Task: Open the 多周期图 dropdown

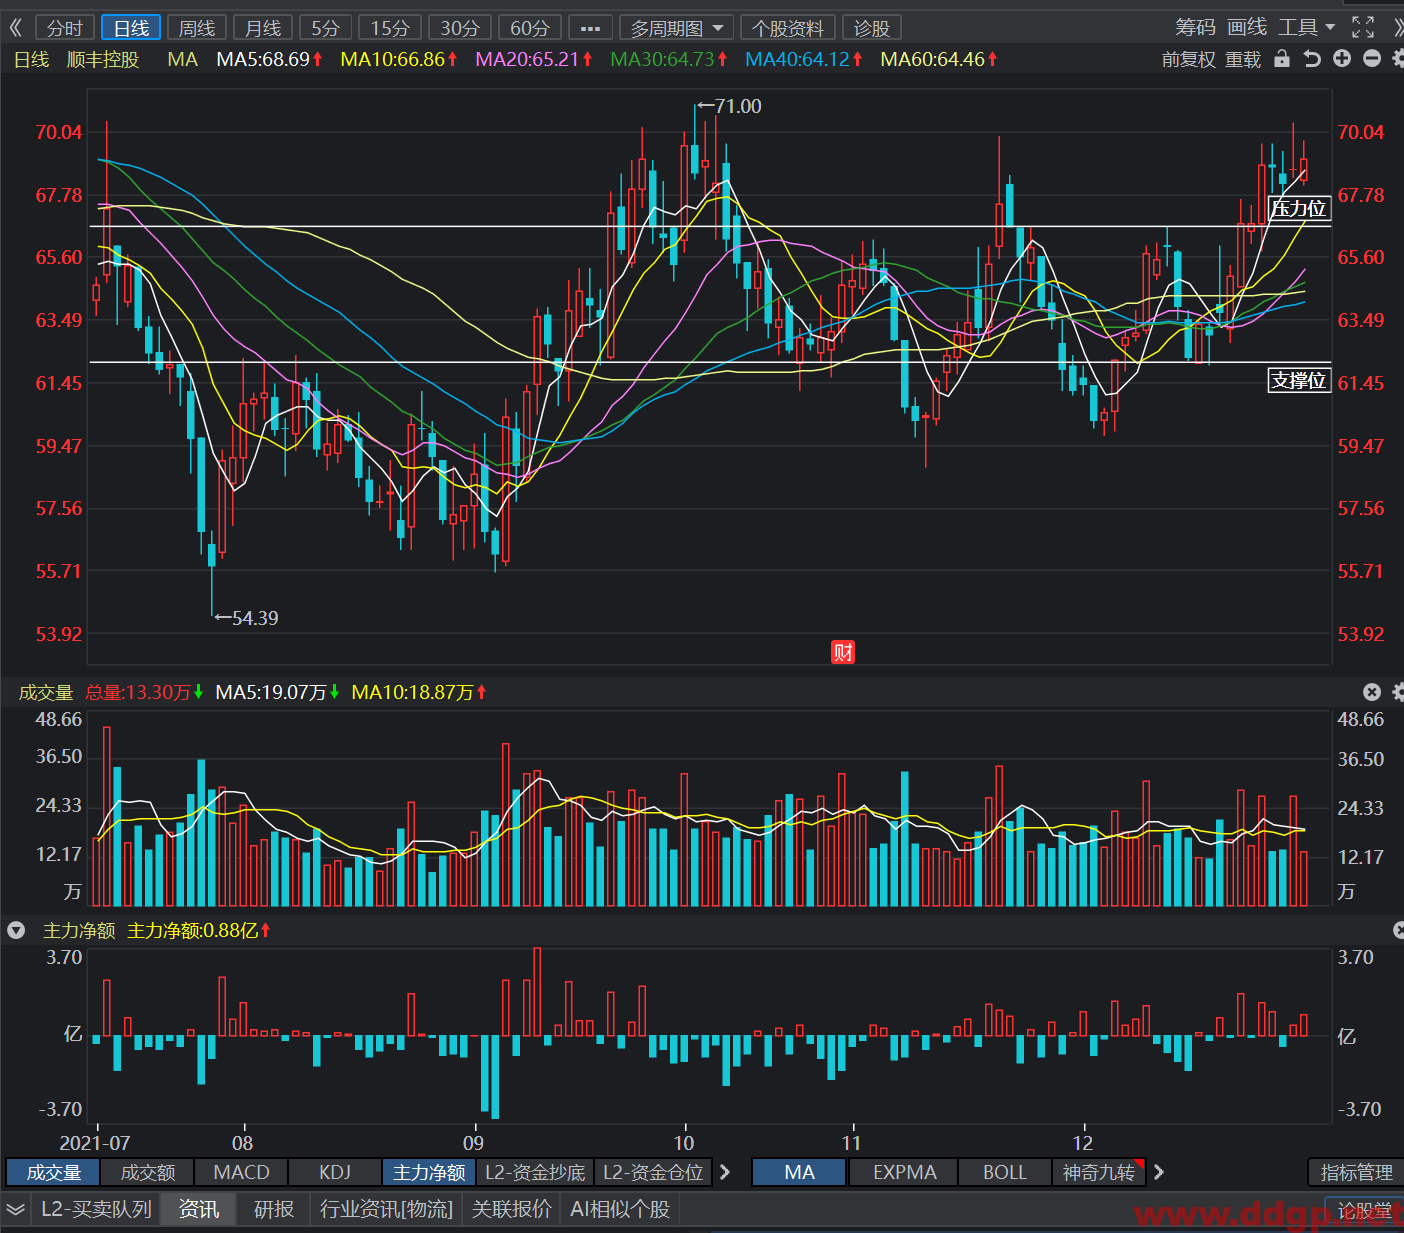Action: point(677,28)
